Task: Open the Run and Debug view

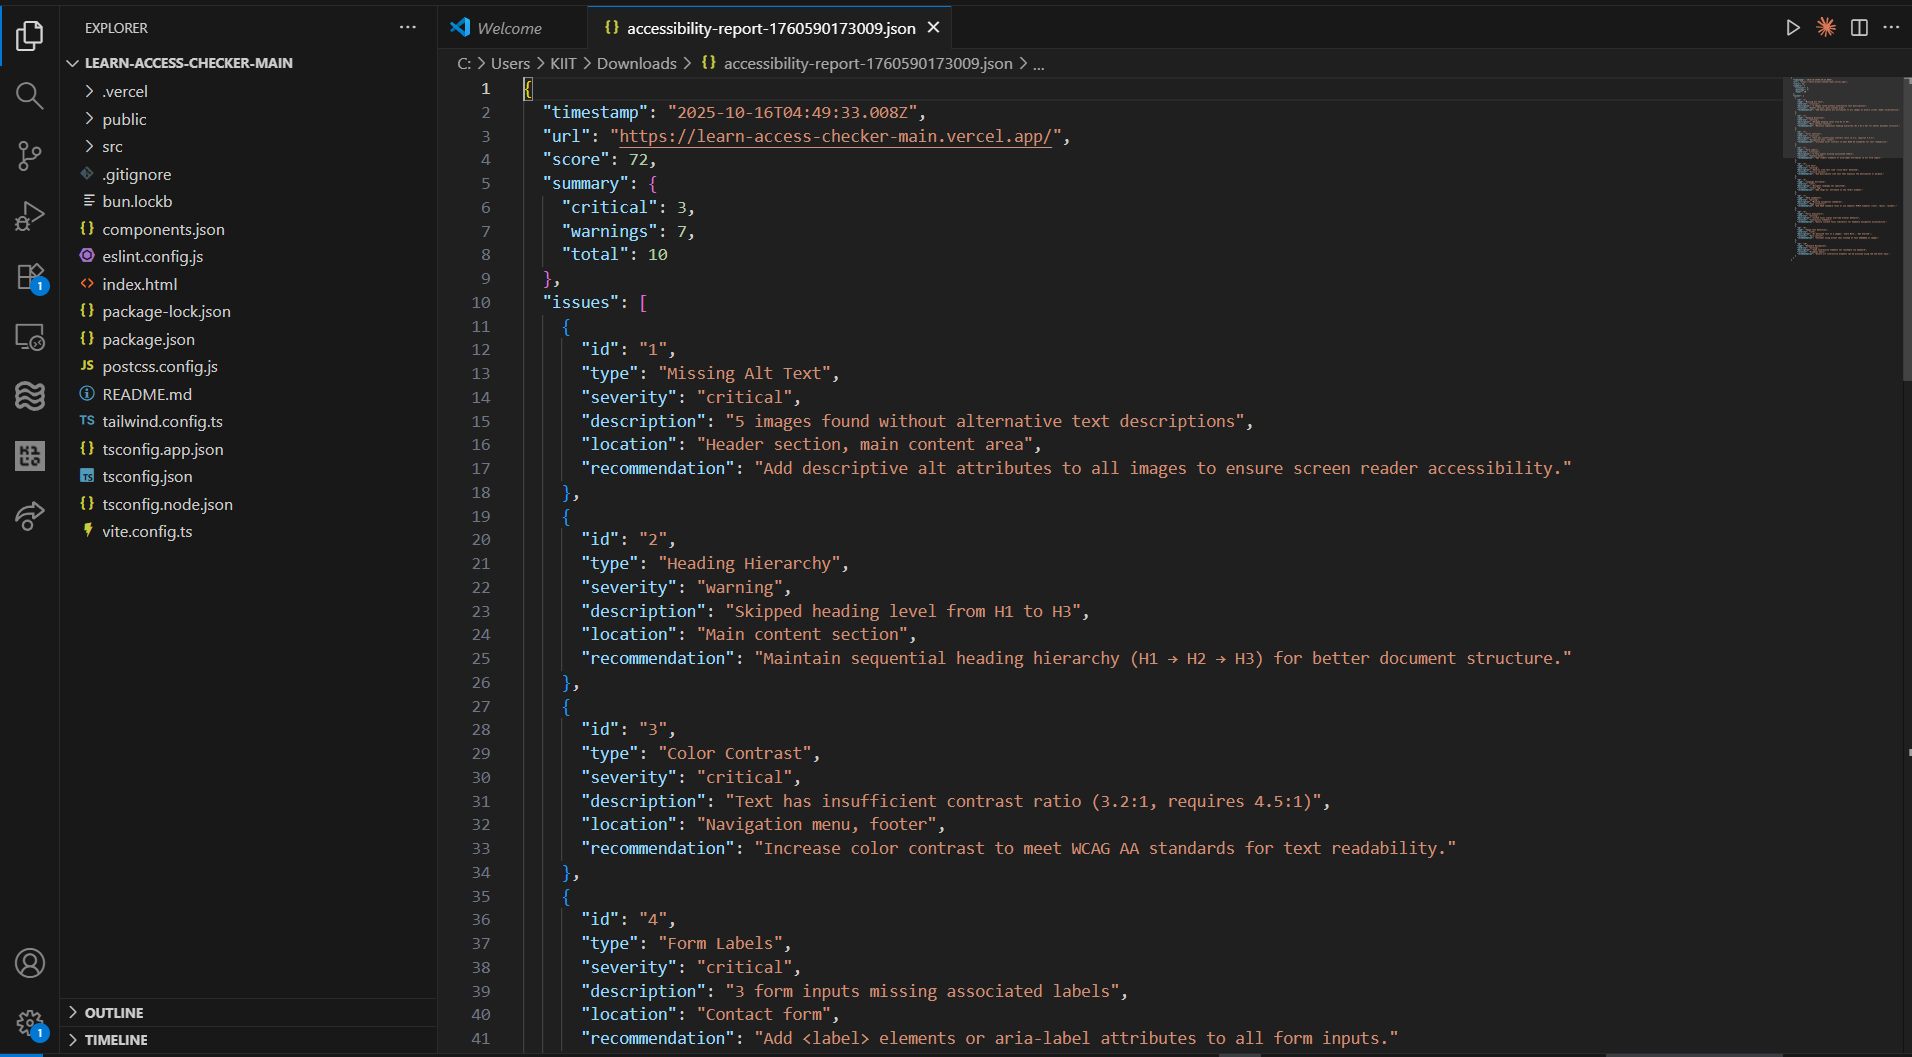Action: click(x=30, y=216)
